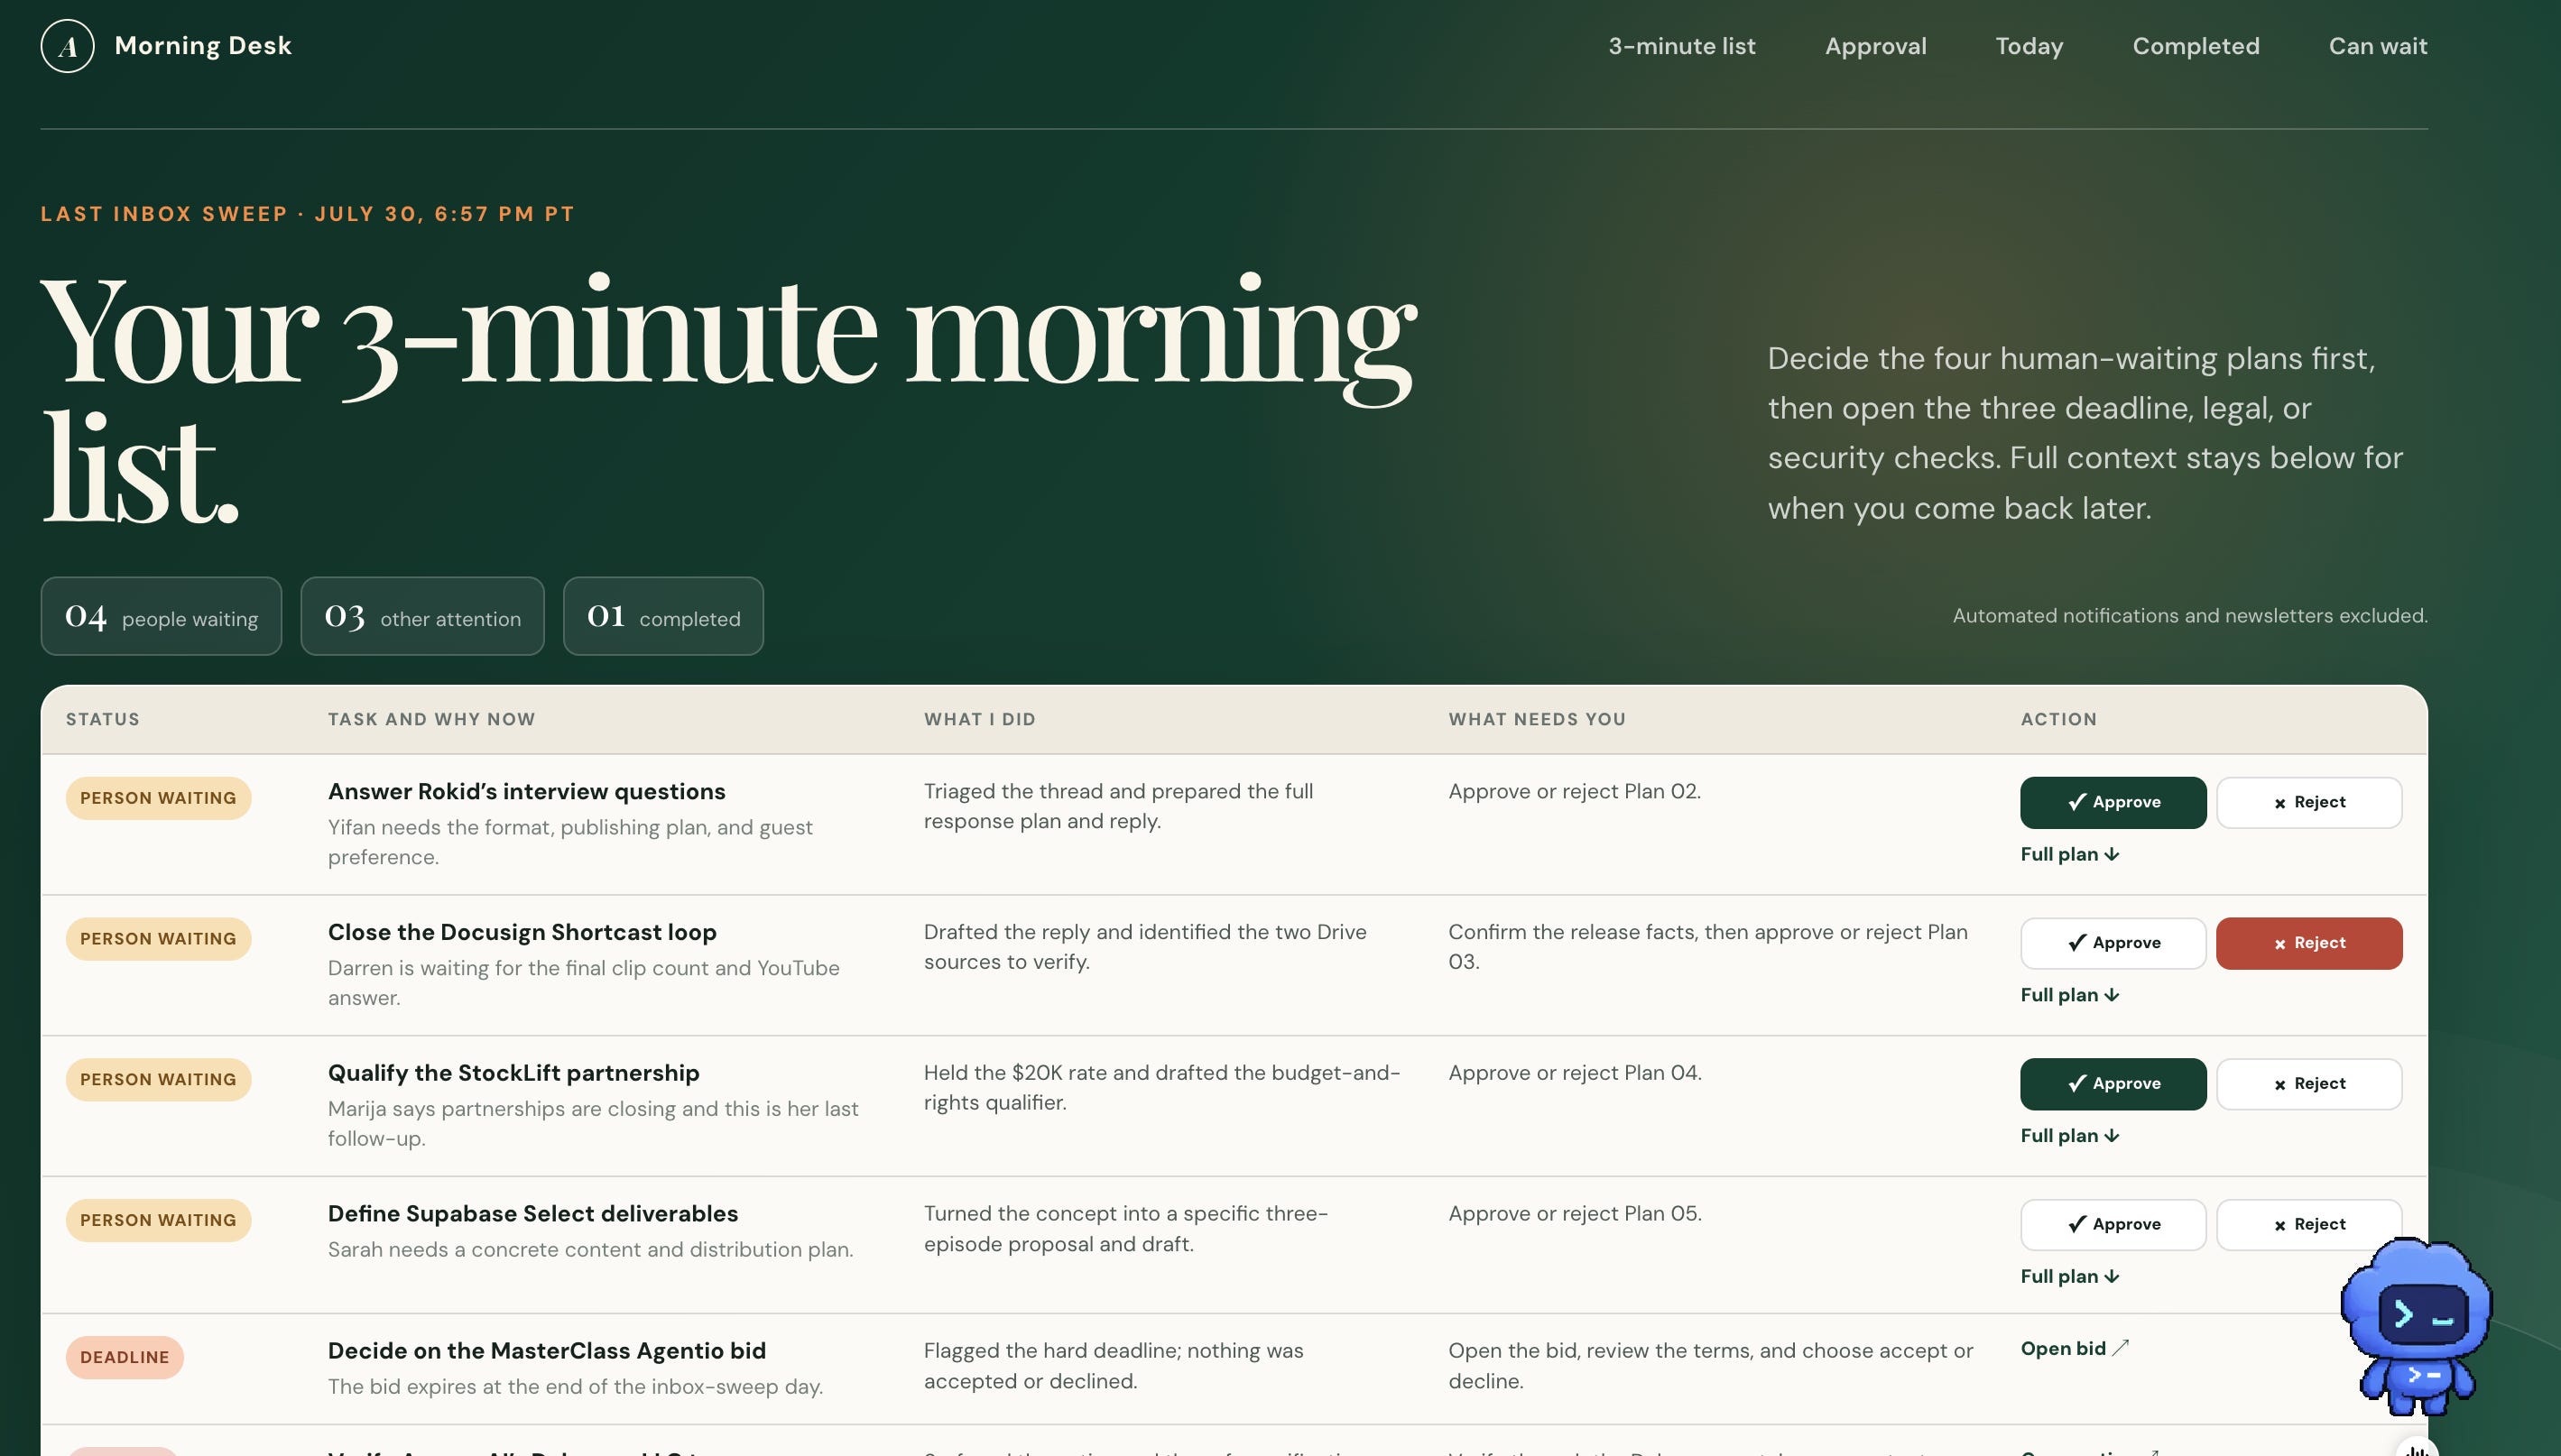Click the DEADLINE status badge
2561x1456 pixels.
[125, 1357]
